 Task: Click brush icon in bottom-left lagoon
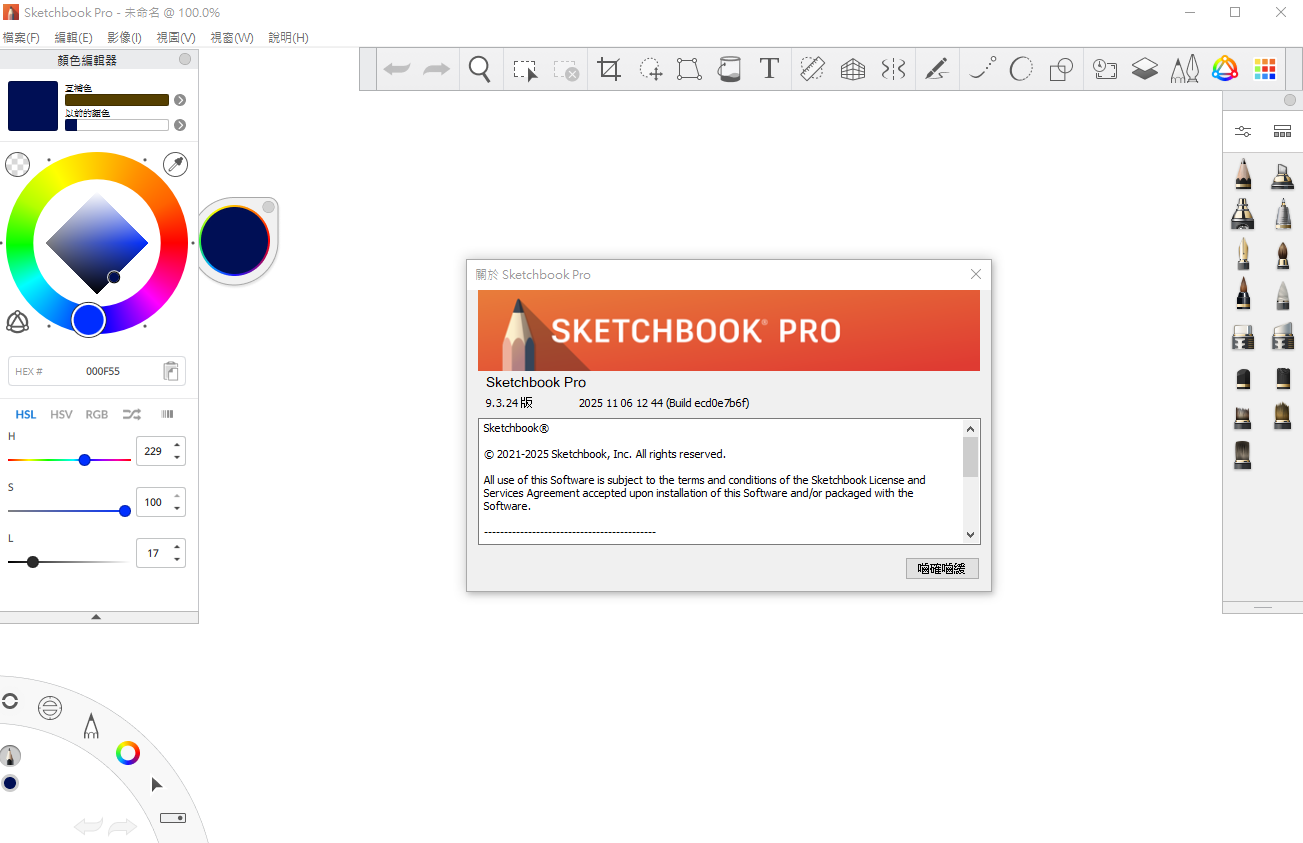point(9,755)
